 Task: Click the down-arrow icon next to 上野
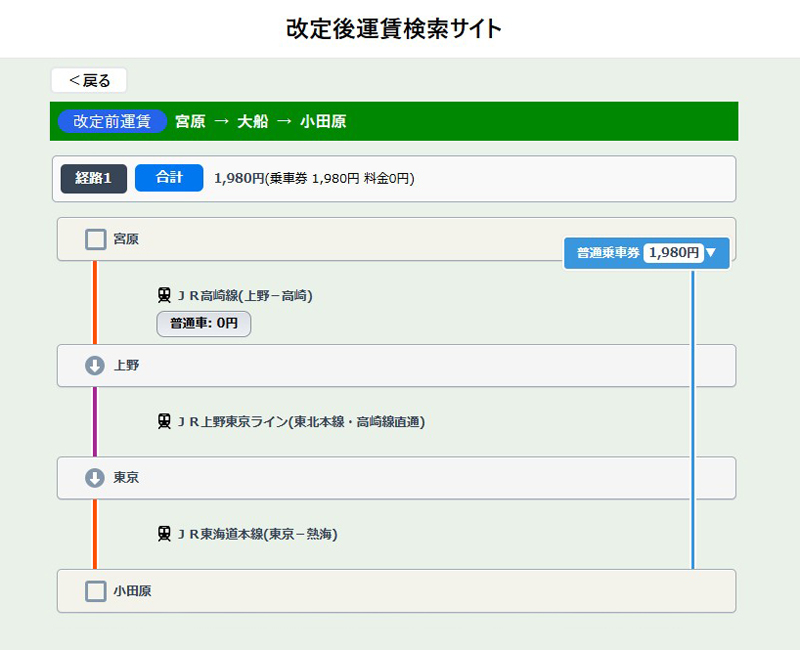(x=95, y=366)
